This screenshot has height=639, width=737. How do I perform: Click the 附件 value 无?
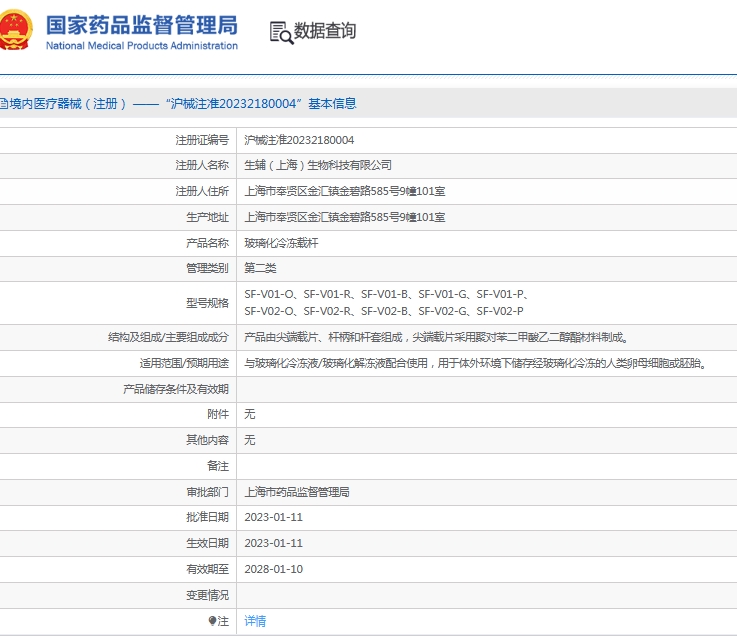(x=250, y=414)
